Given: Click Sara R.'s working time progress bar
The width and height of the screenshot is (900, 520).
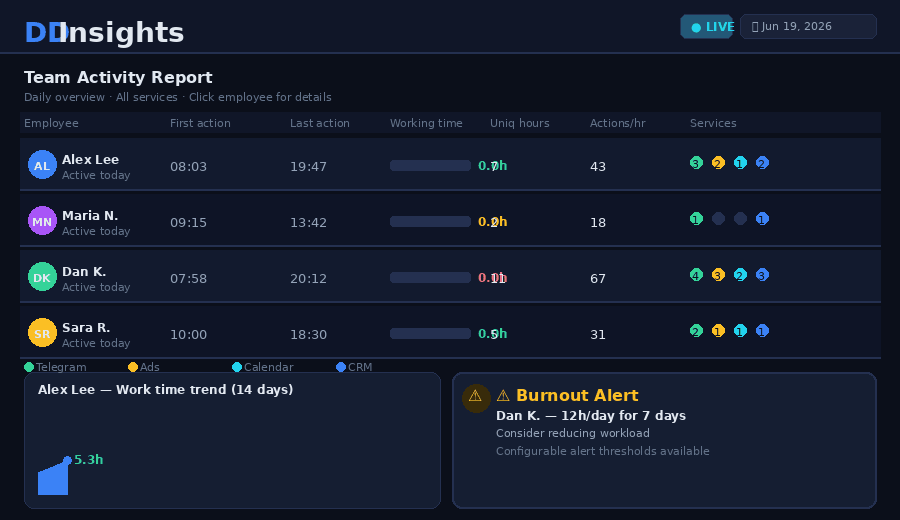Looking at the screenshot, I should [430, 333].
